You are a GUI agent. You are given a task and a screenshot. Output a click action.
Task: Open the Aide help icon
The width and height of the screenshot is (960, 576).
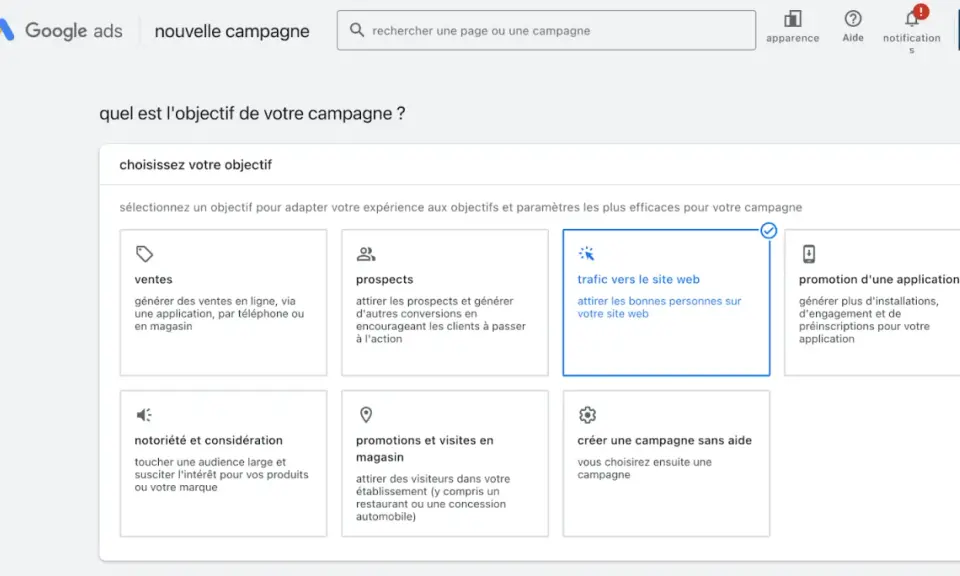coord(853,19)
